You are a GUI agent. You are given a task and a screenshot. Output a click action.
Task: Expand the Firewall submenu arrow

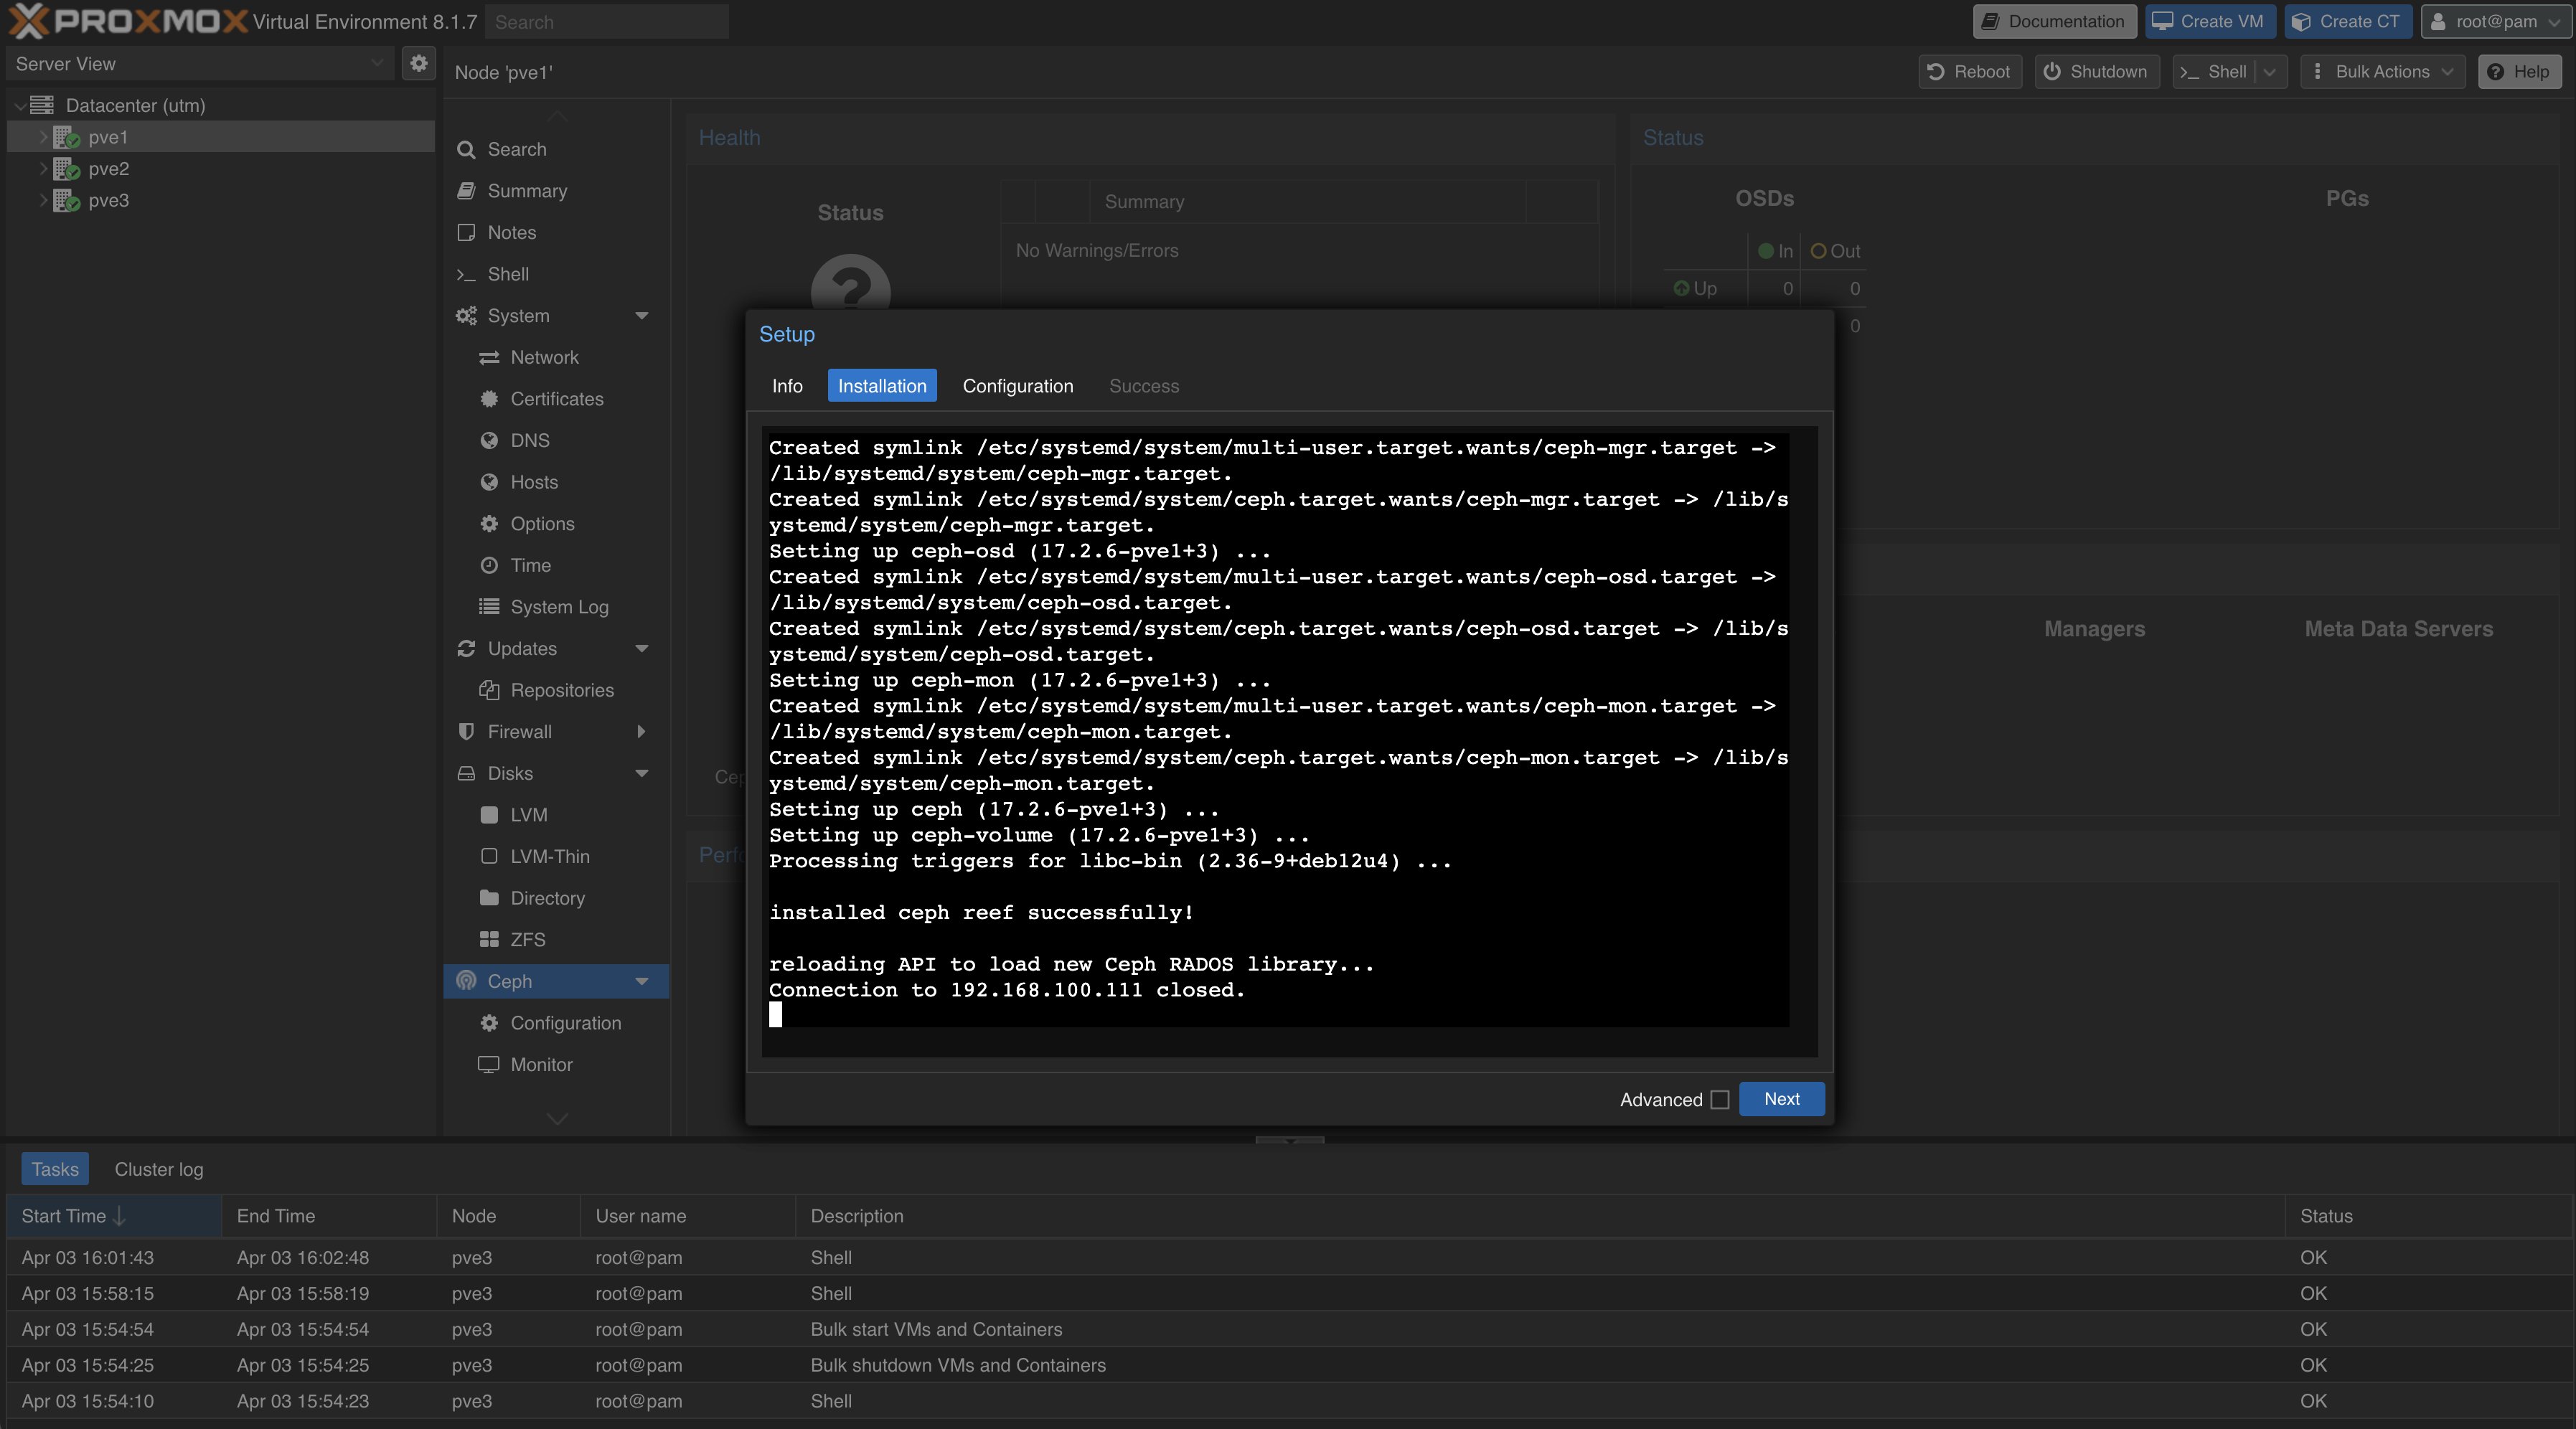click(642, 732)
